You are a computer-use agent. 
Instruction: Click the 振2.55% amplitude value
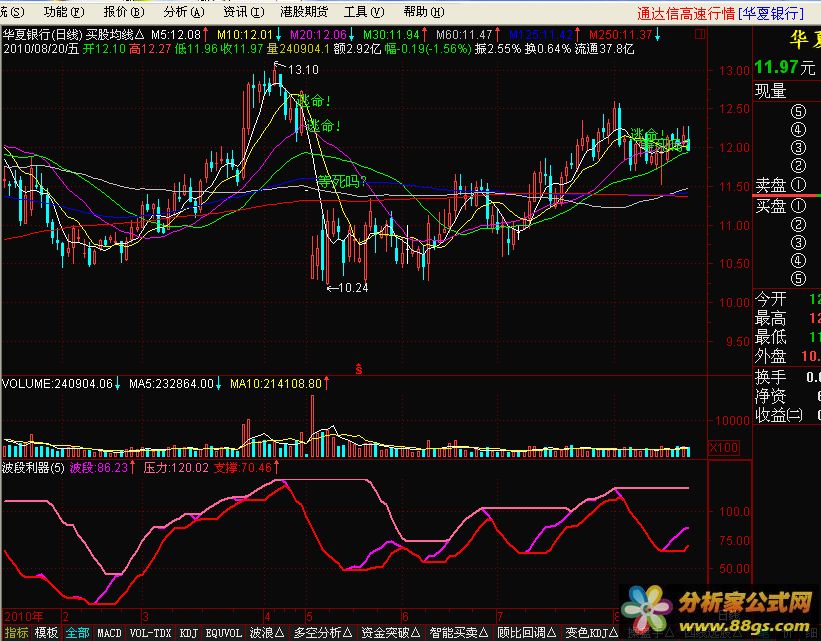498,49
